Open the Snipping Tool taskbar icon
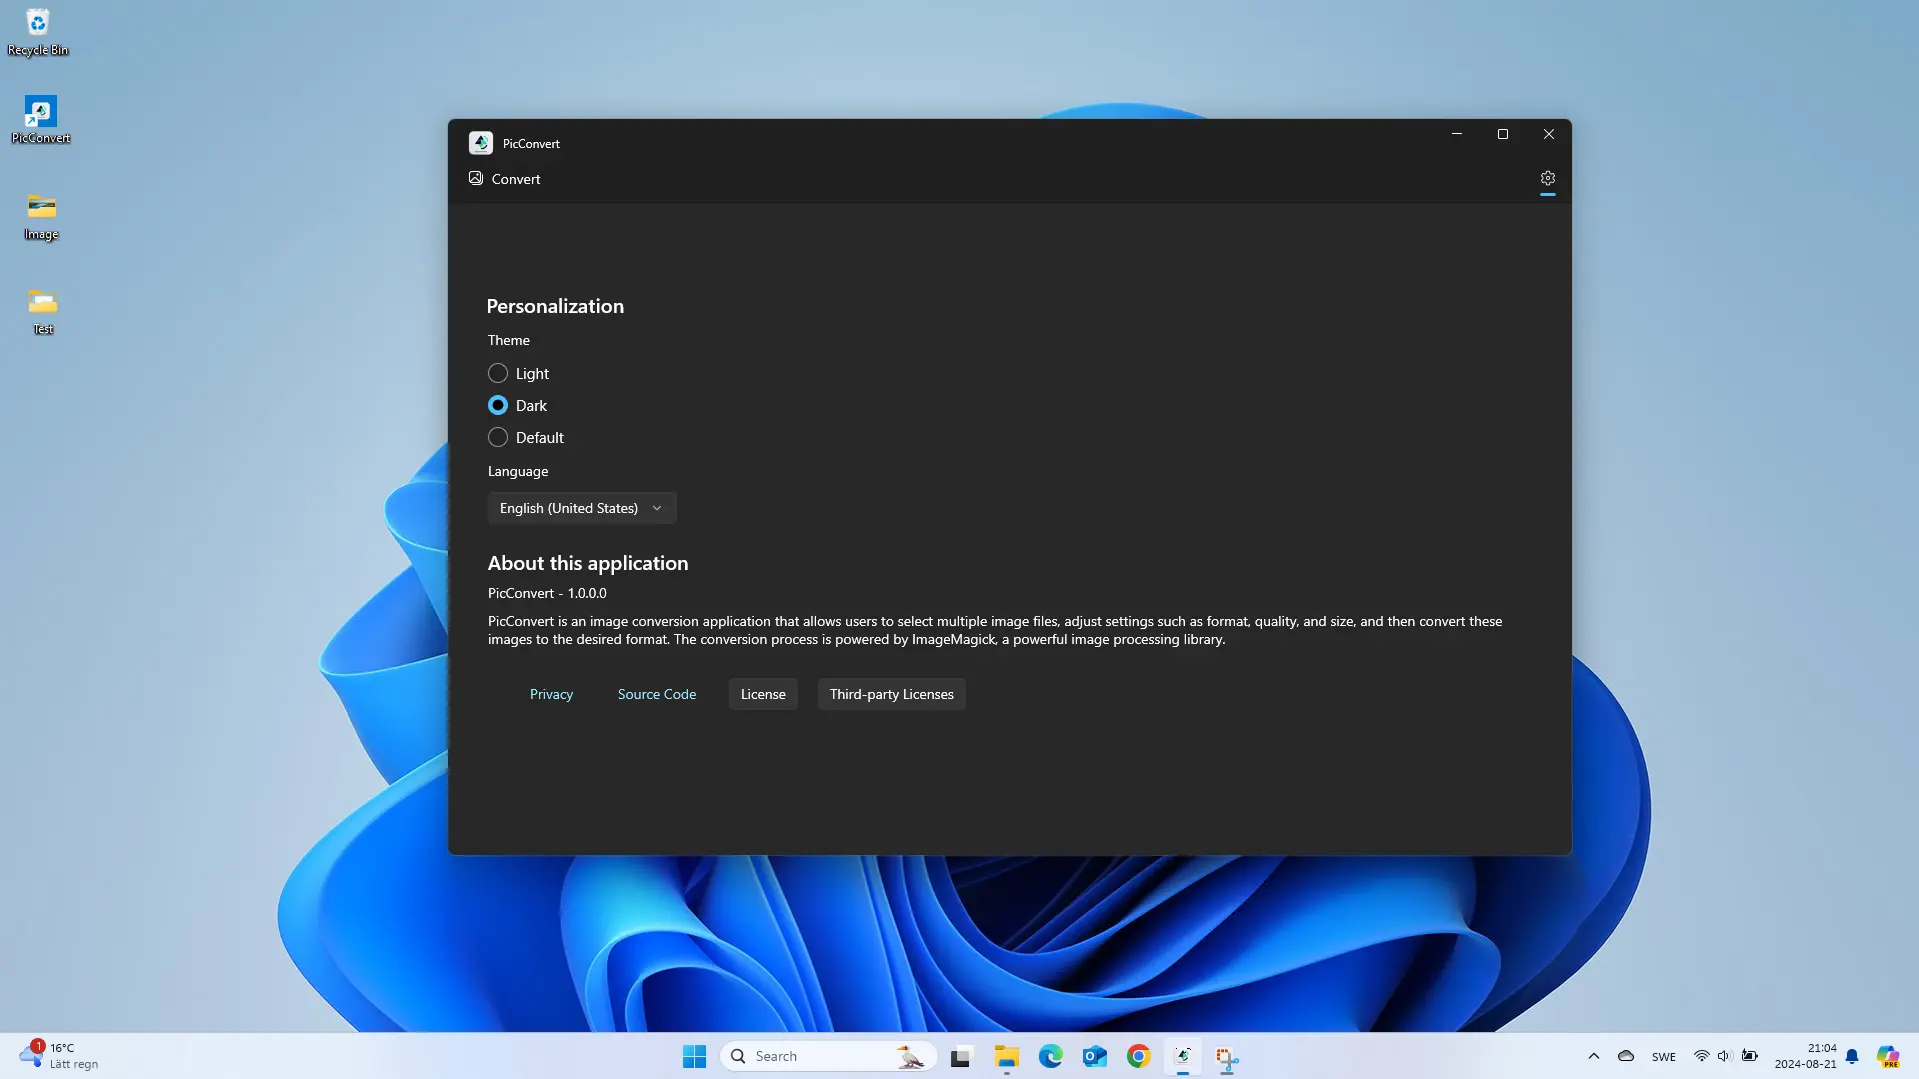 1227,1056
